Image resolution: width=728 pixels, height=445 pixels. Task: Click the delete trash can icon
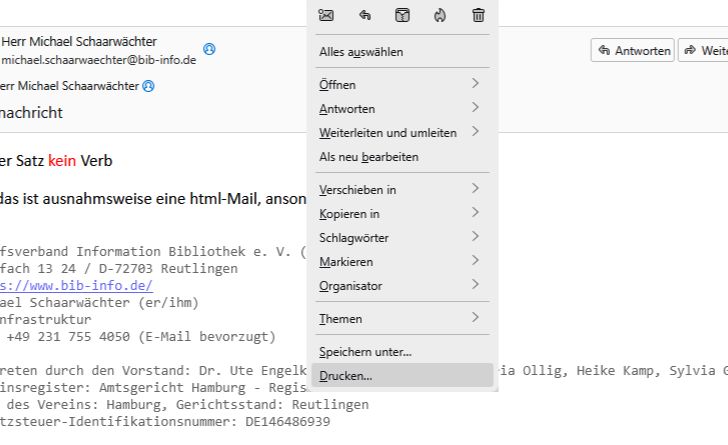pyautogui.click(x=478, y=15)
